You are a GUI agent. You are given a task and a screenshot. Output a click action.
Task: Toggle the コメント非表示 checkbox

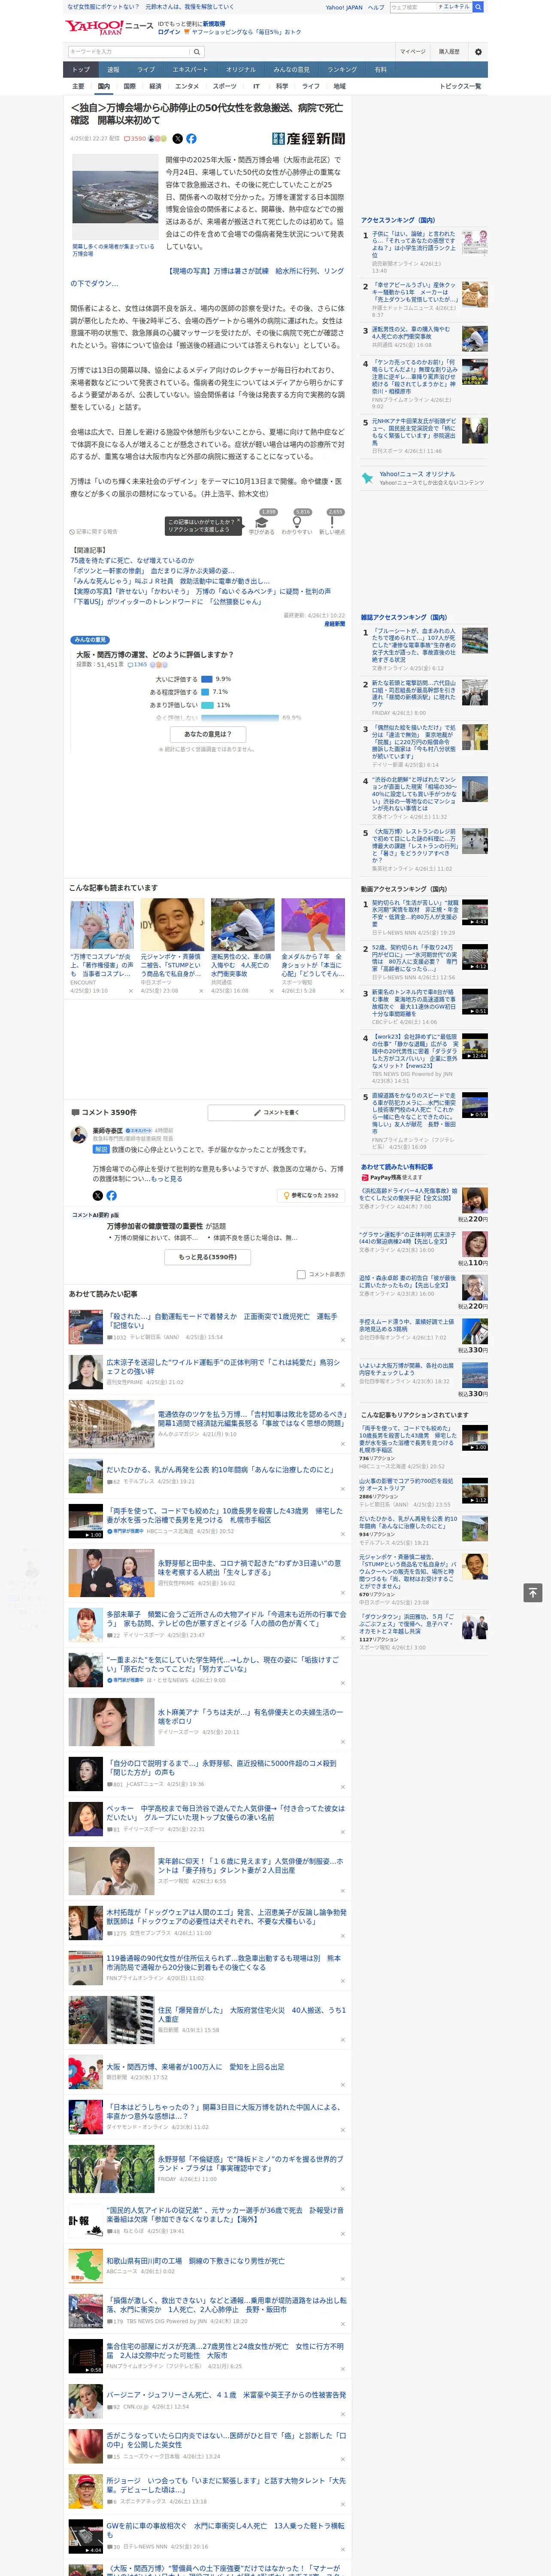301,1275
